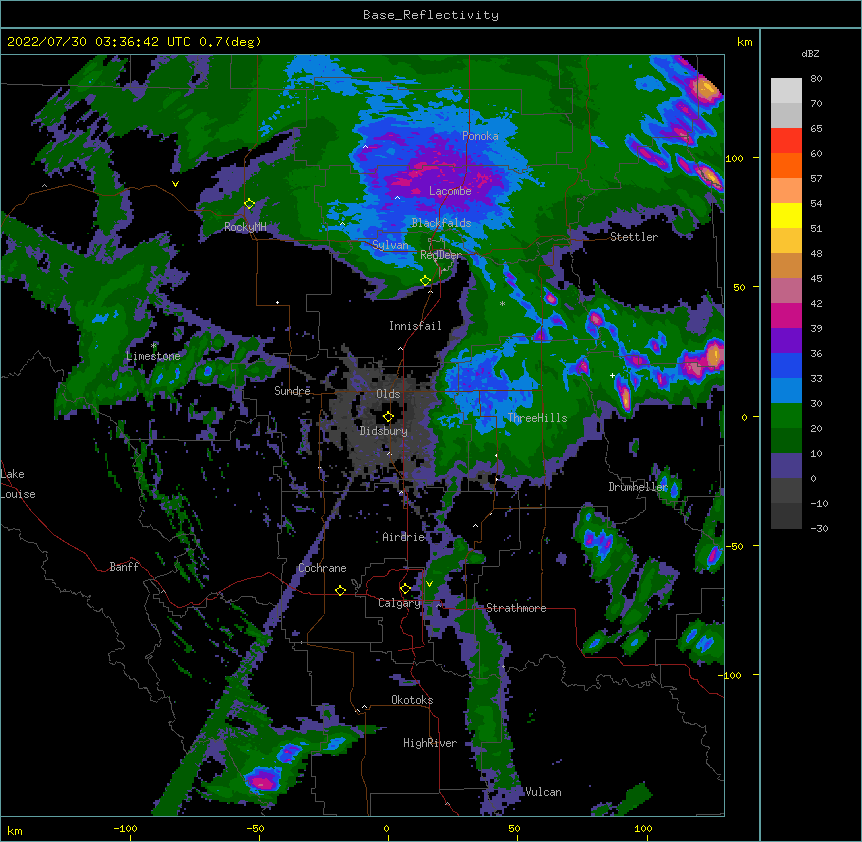Click the Base_Reflectivity title
This screenshot has height=842, width=862.
431,15
